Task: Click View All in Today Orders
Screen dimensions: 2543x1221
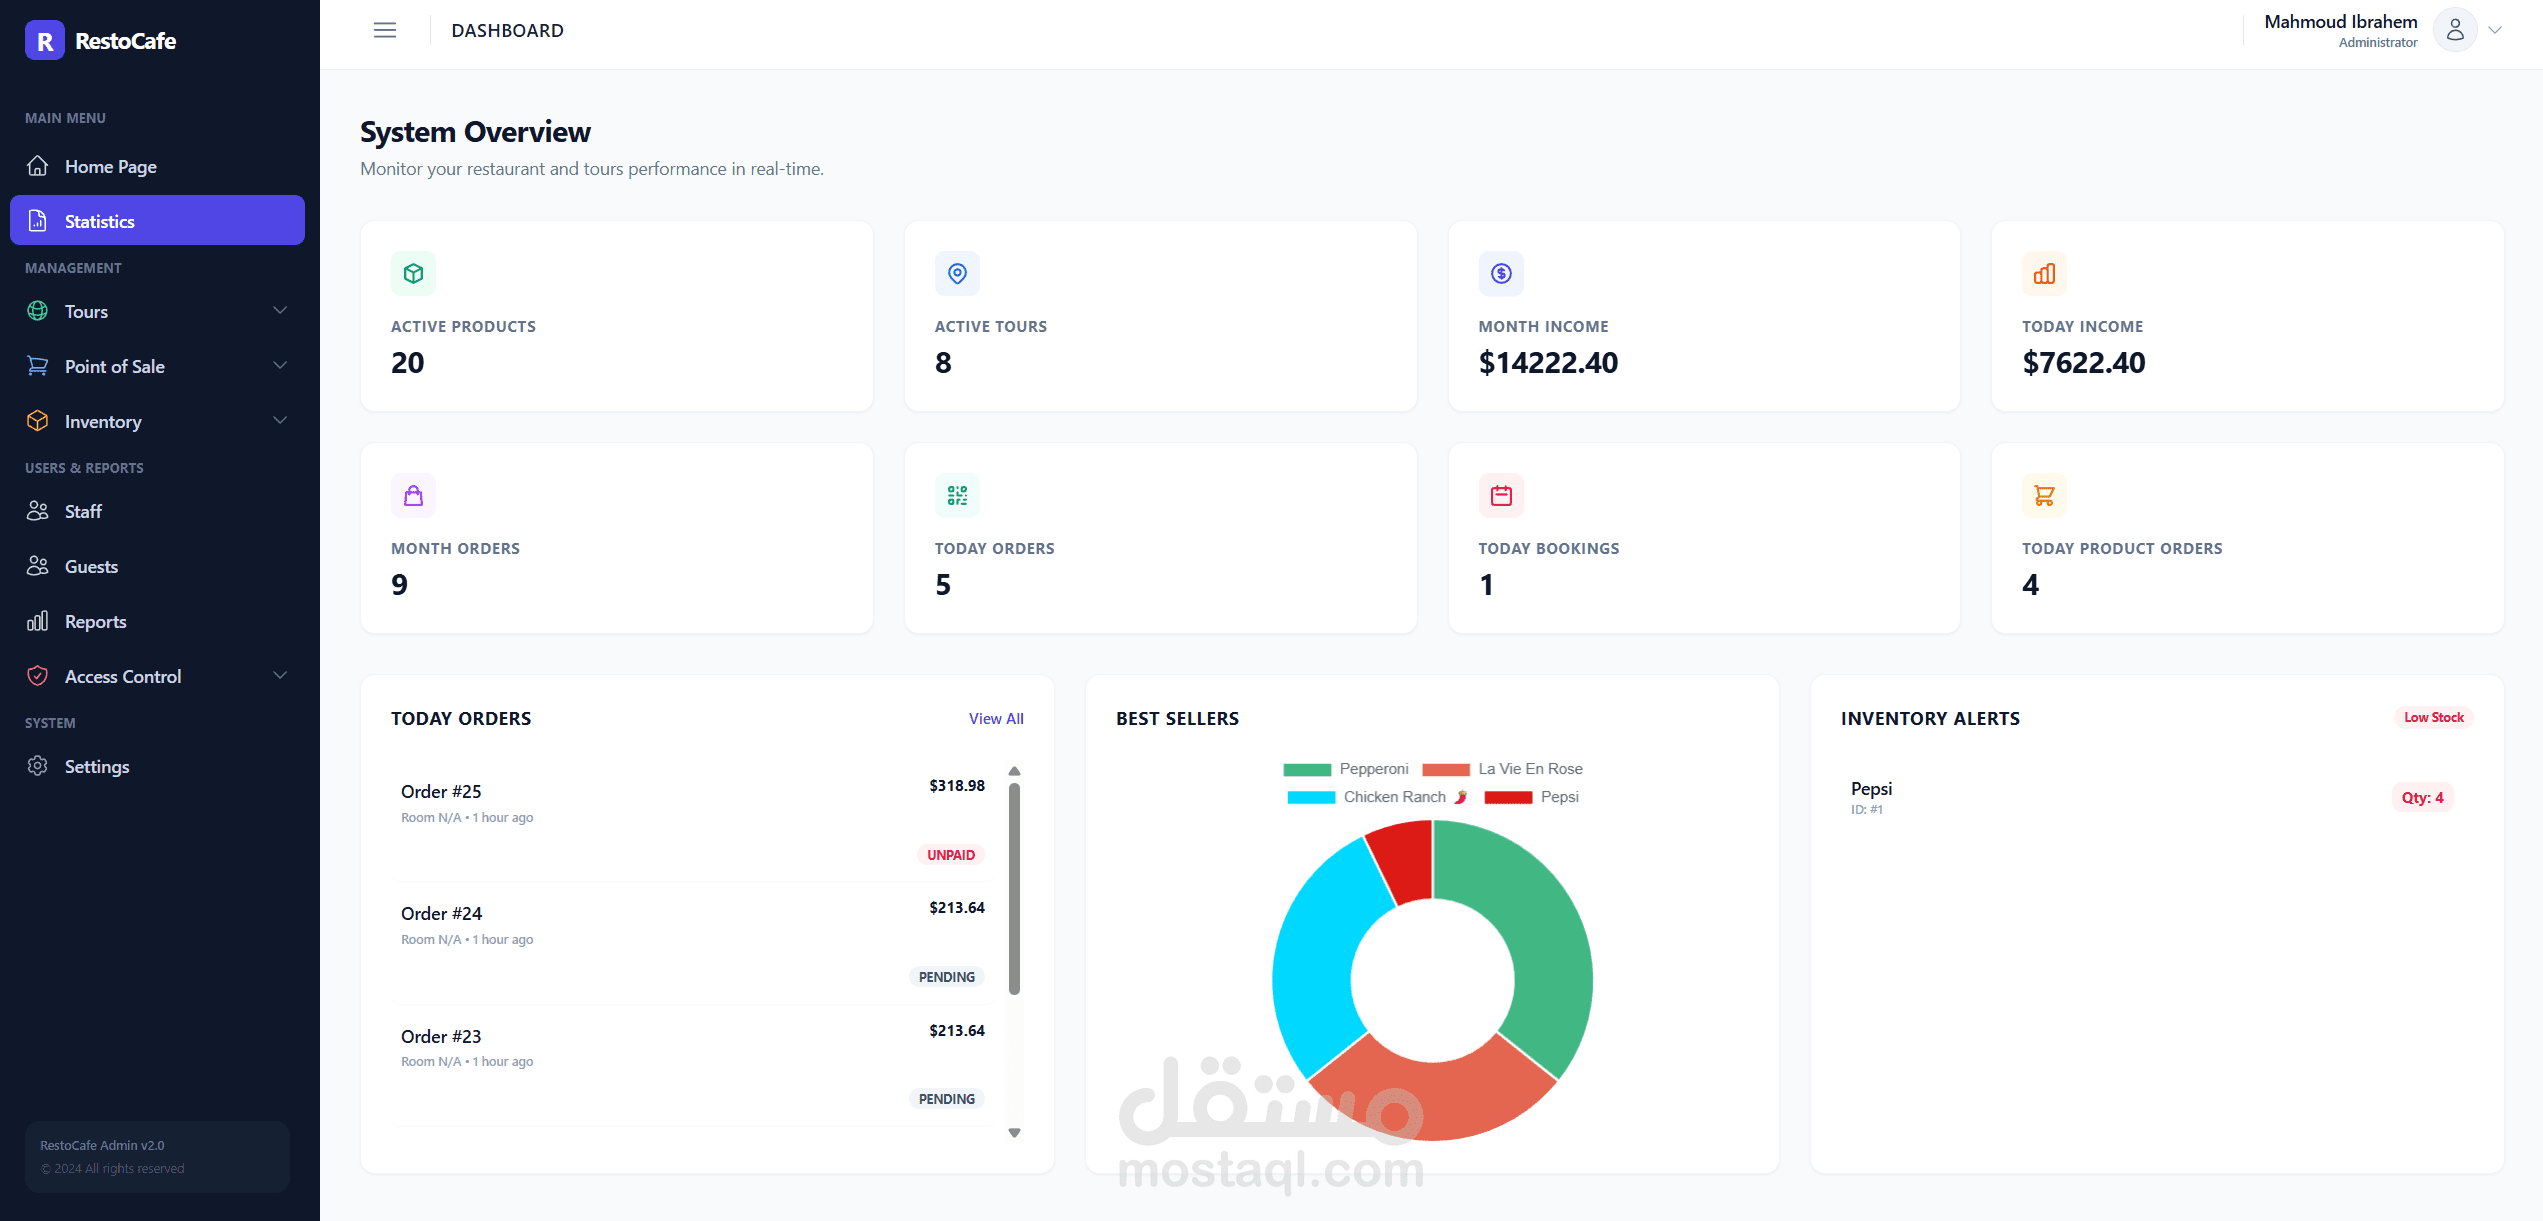Action: [x=995, y=718]
